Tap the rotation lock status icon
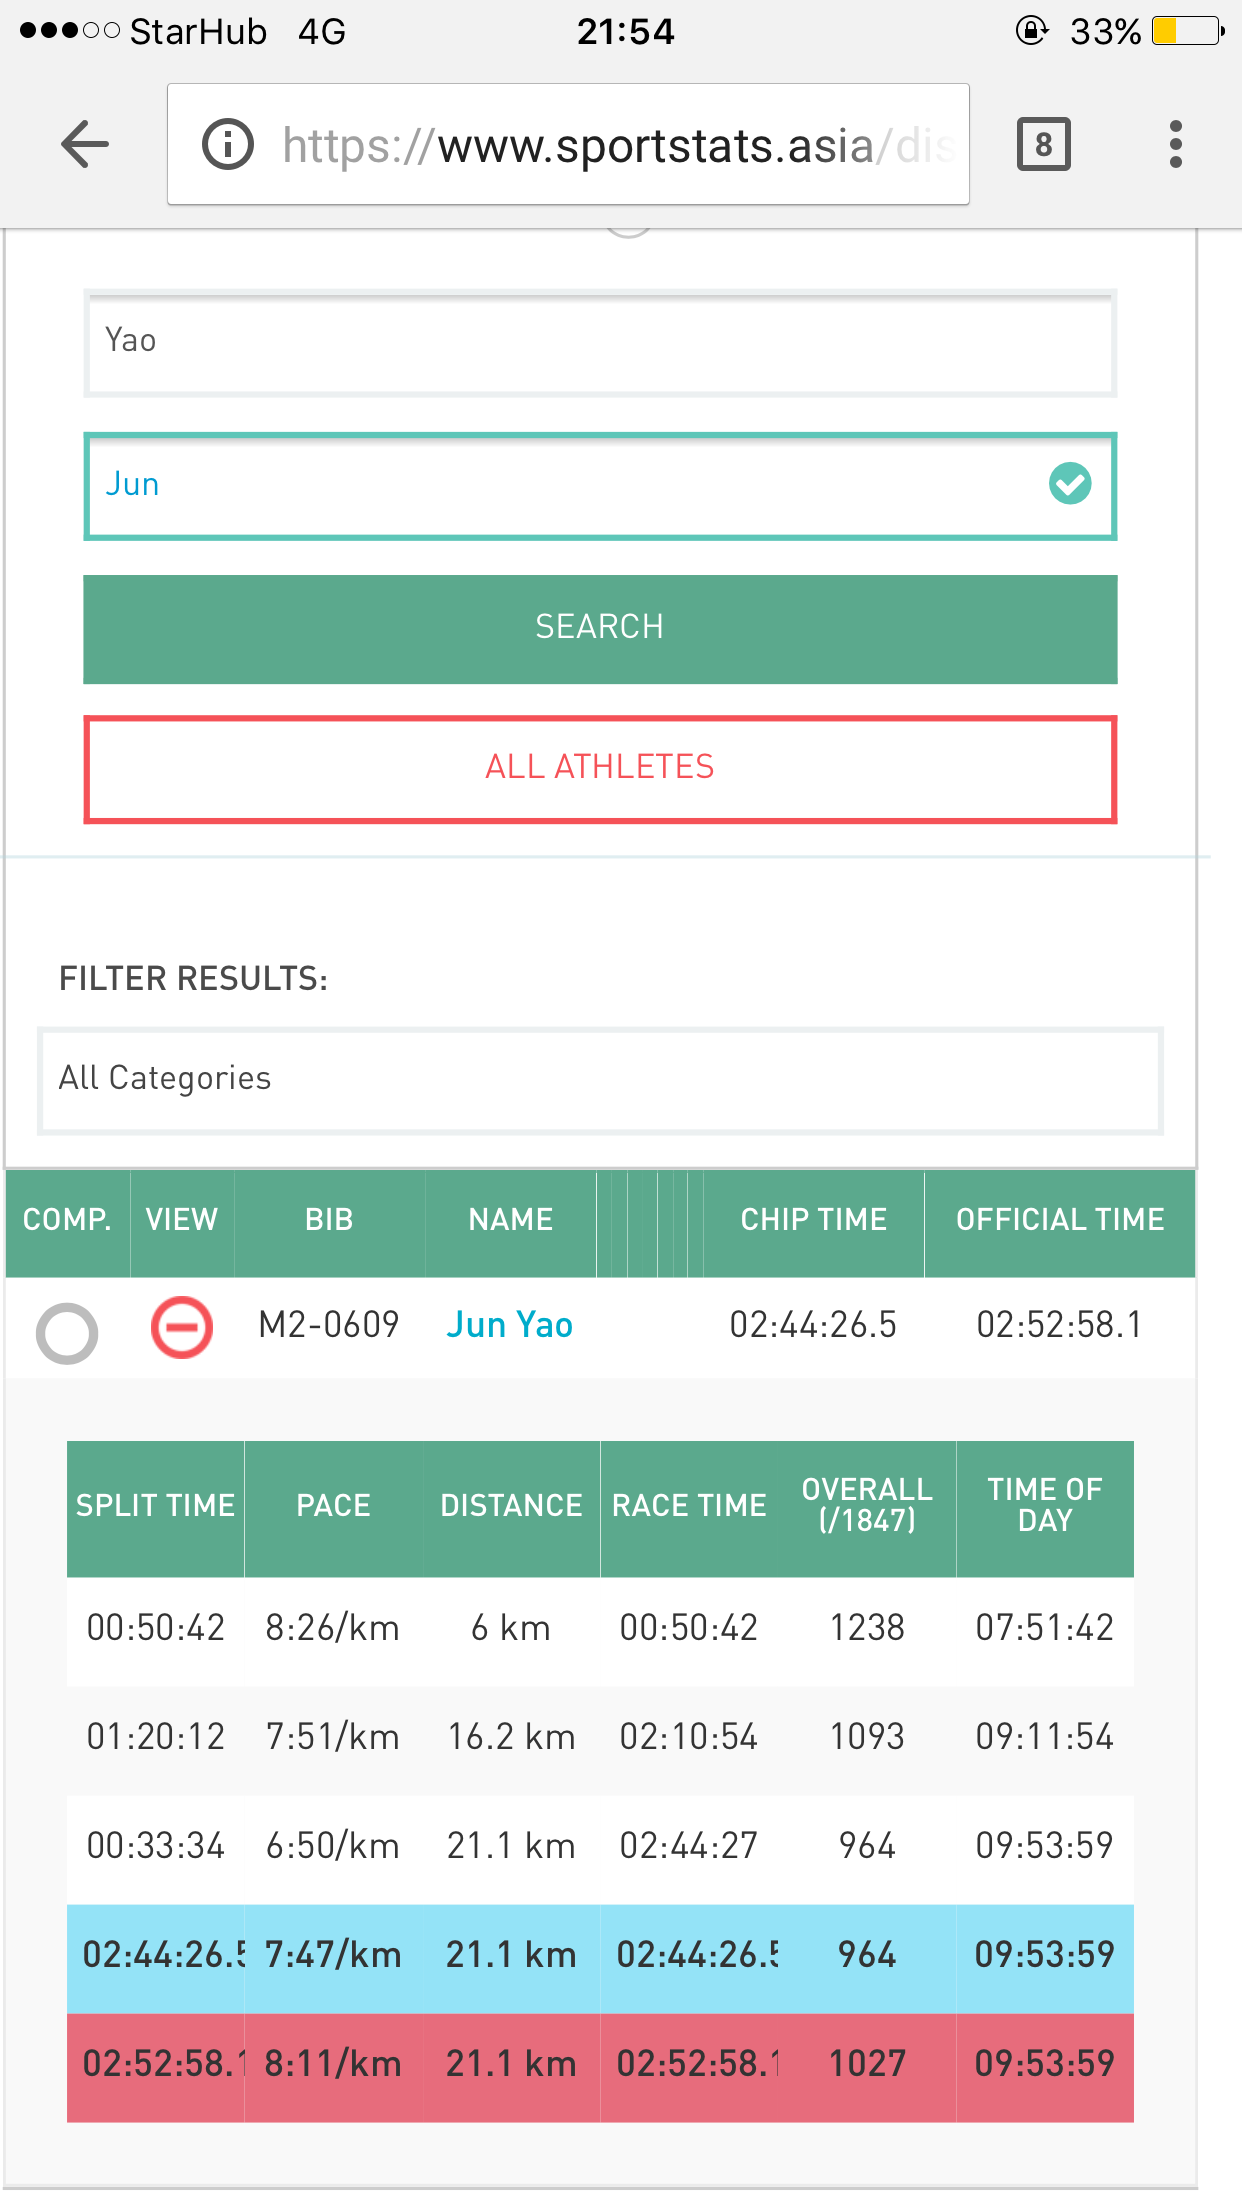Screen dimensions: 1242x2208 click(x=1031, y=31)
